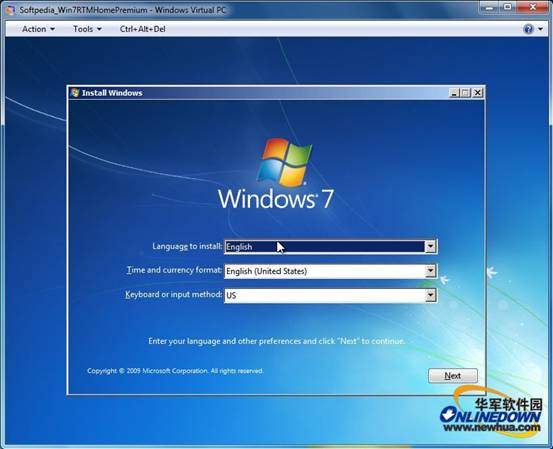Screen dimensions: 553x449
Task: Click the 'Language to install:' label
Action: tap(187, 246)
